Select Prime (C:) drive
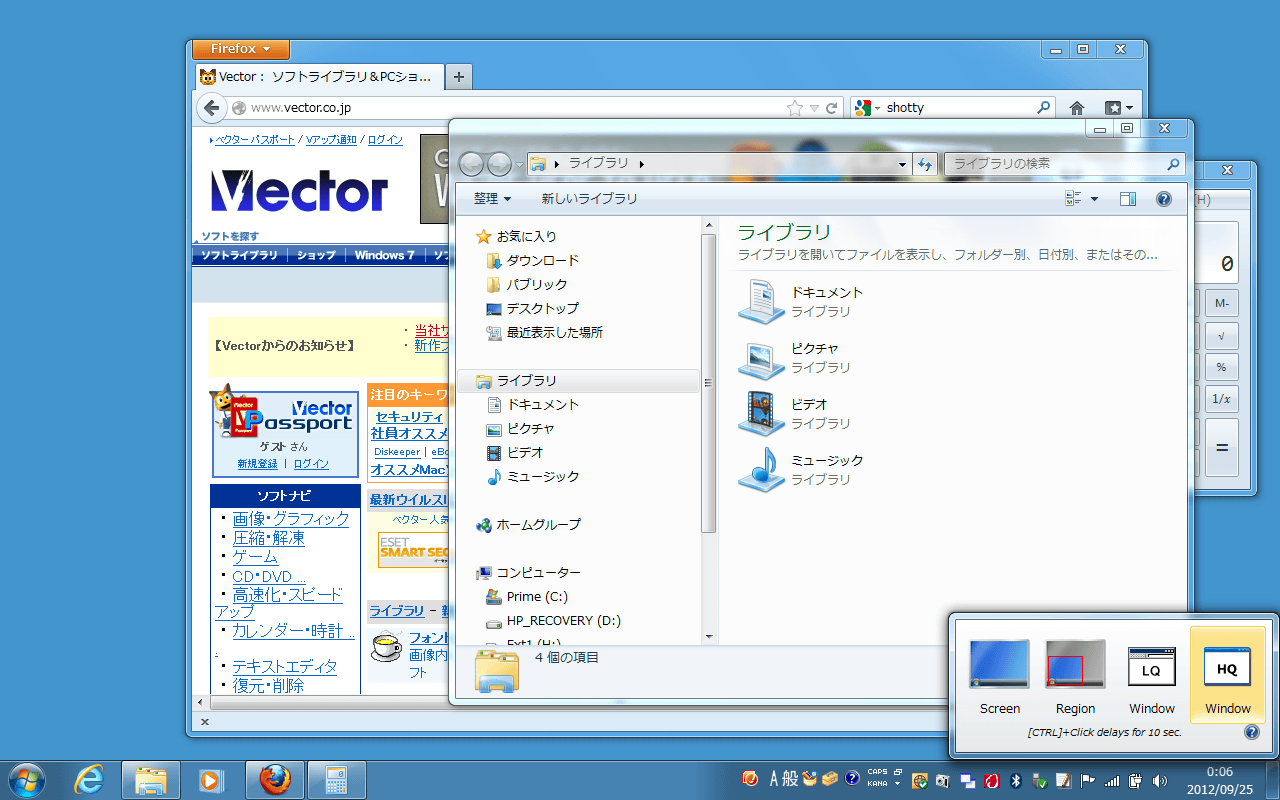 tap(526, 596)
